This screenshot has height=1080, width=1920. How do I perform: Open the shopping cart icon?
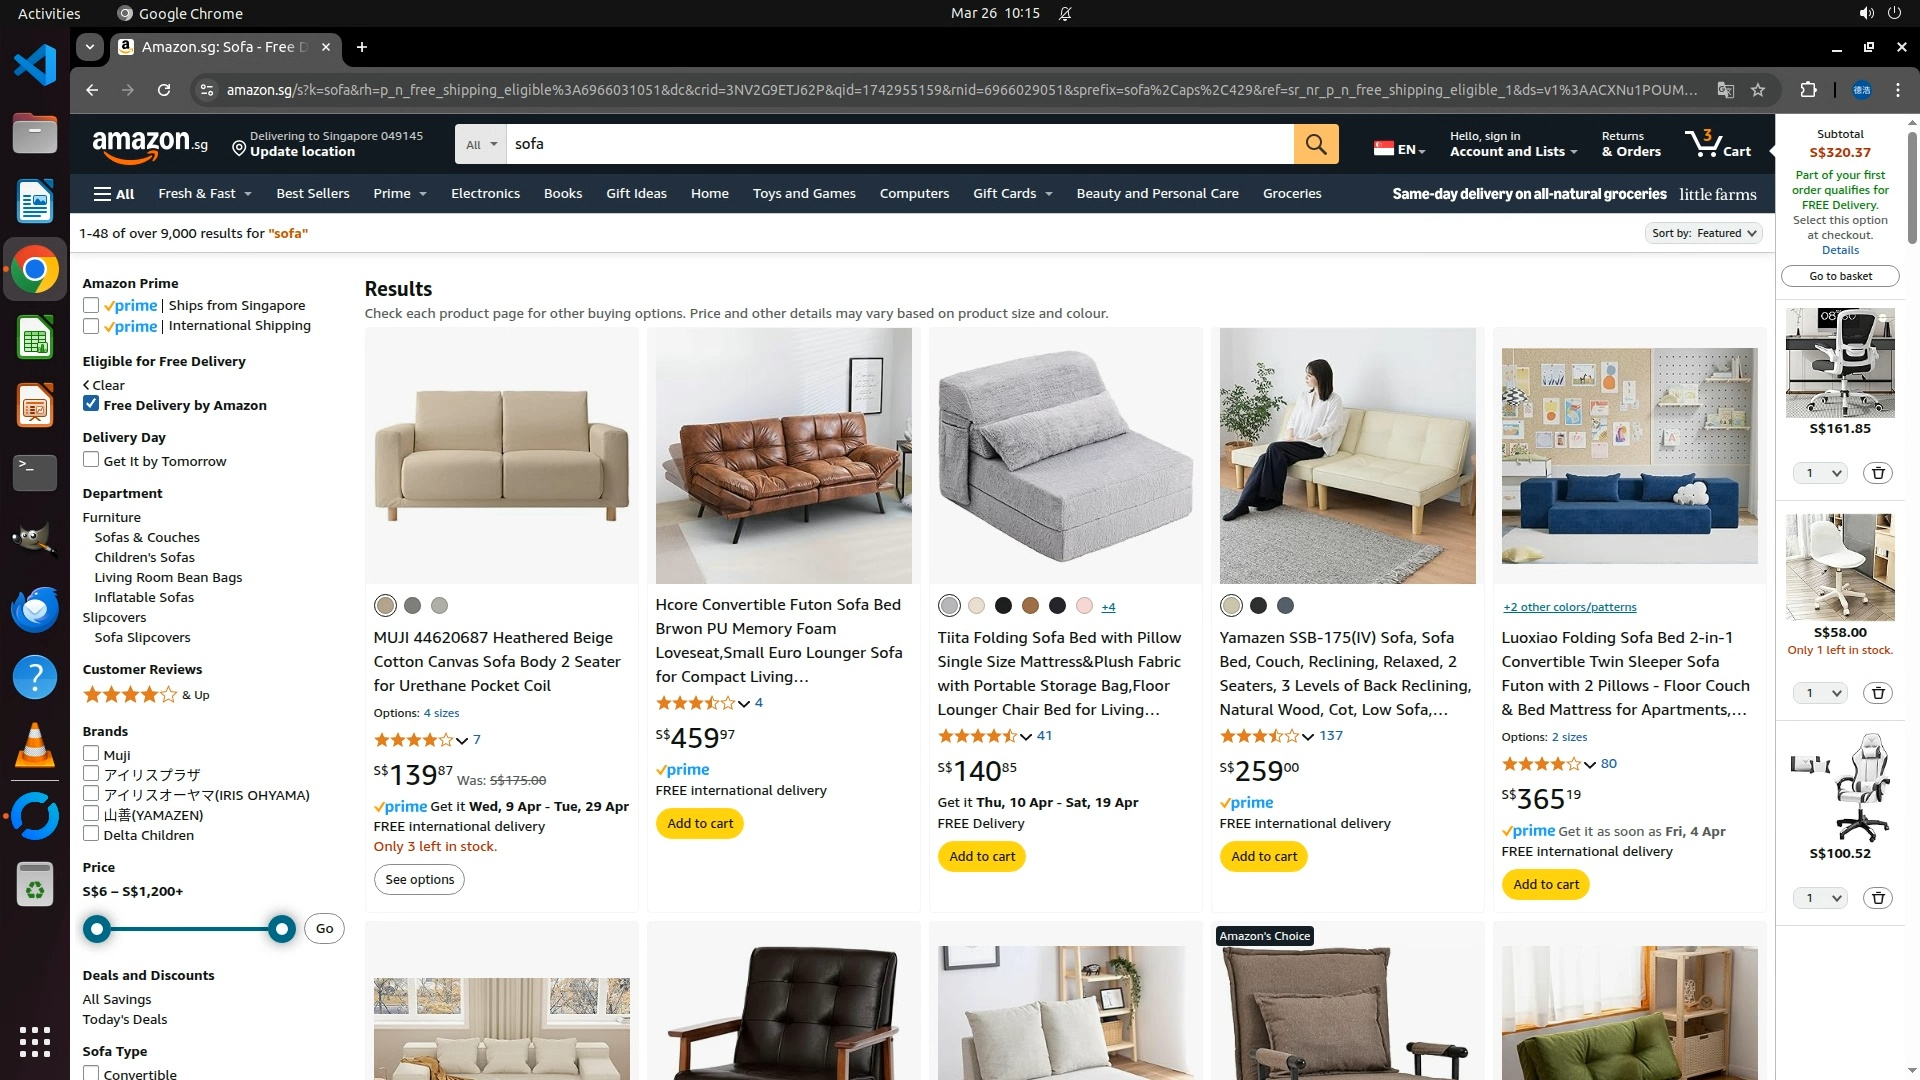click(x=1718, y=144)
